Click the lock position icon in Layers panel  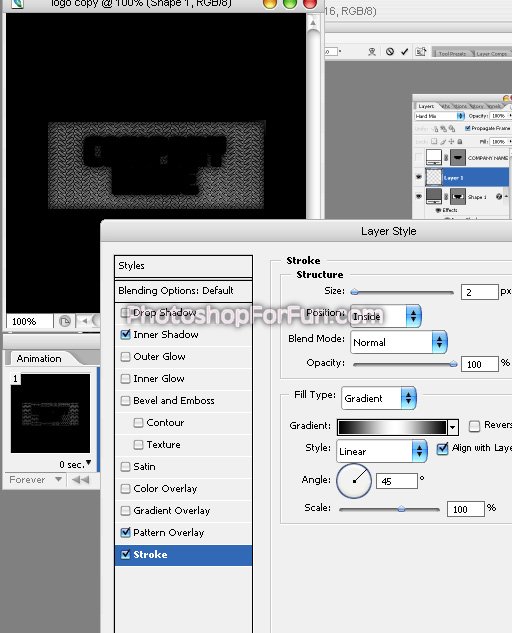[x=451, y=142]
